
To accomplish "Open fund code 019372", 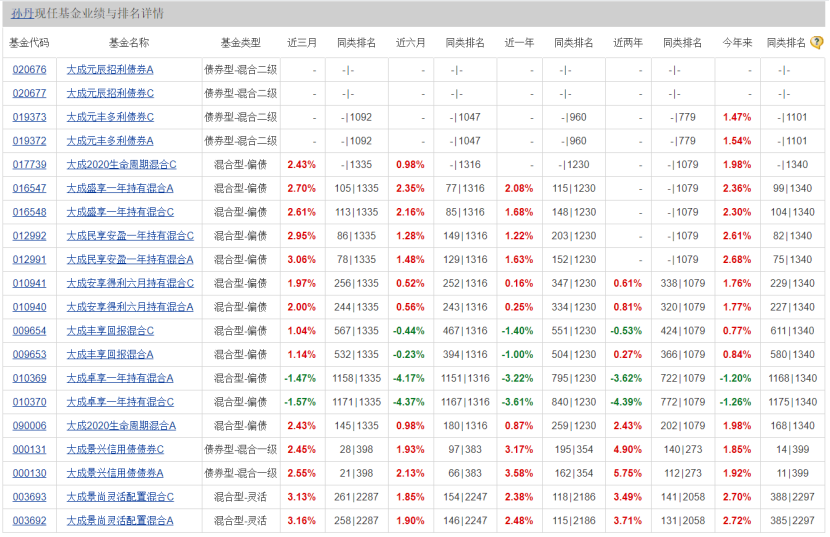I will pos(30,141).
